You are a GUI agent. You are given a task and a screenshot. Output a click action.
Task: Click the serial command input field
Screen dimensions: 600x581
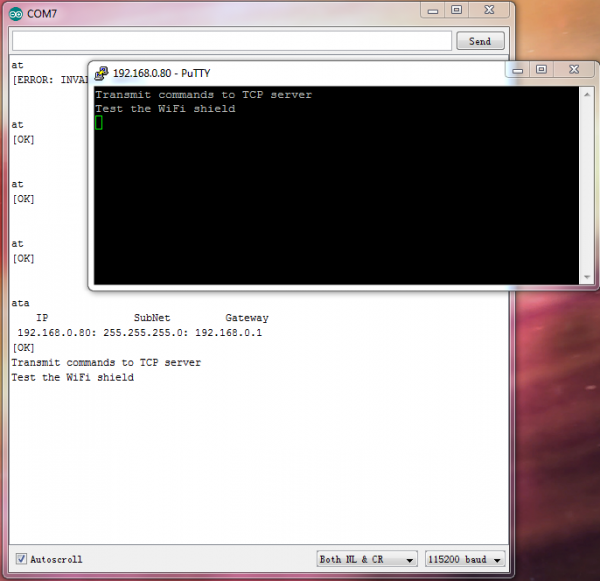tap(232, 41)
